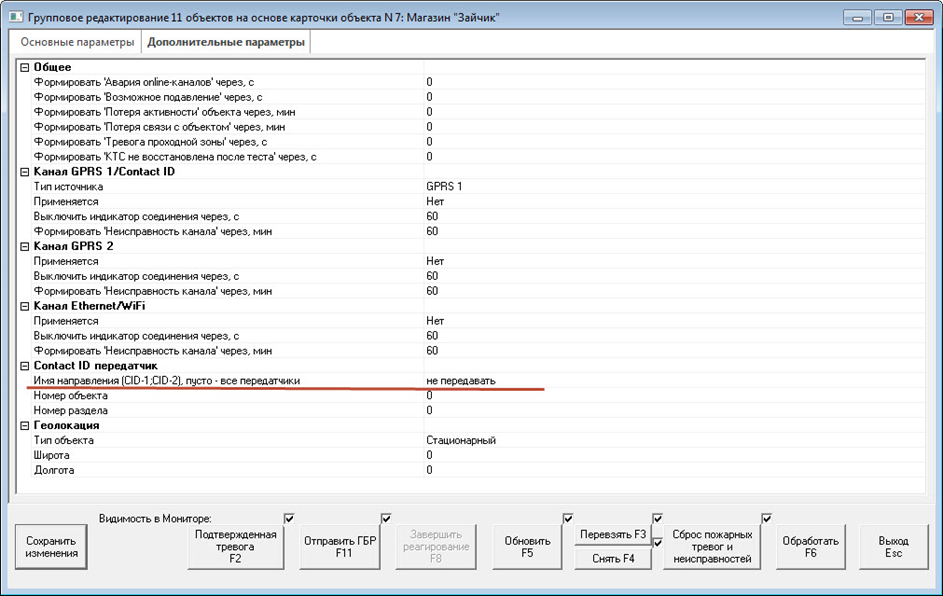943x596 pixels.
Task: Select Тип объекта row label
Action: point(63,440)
